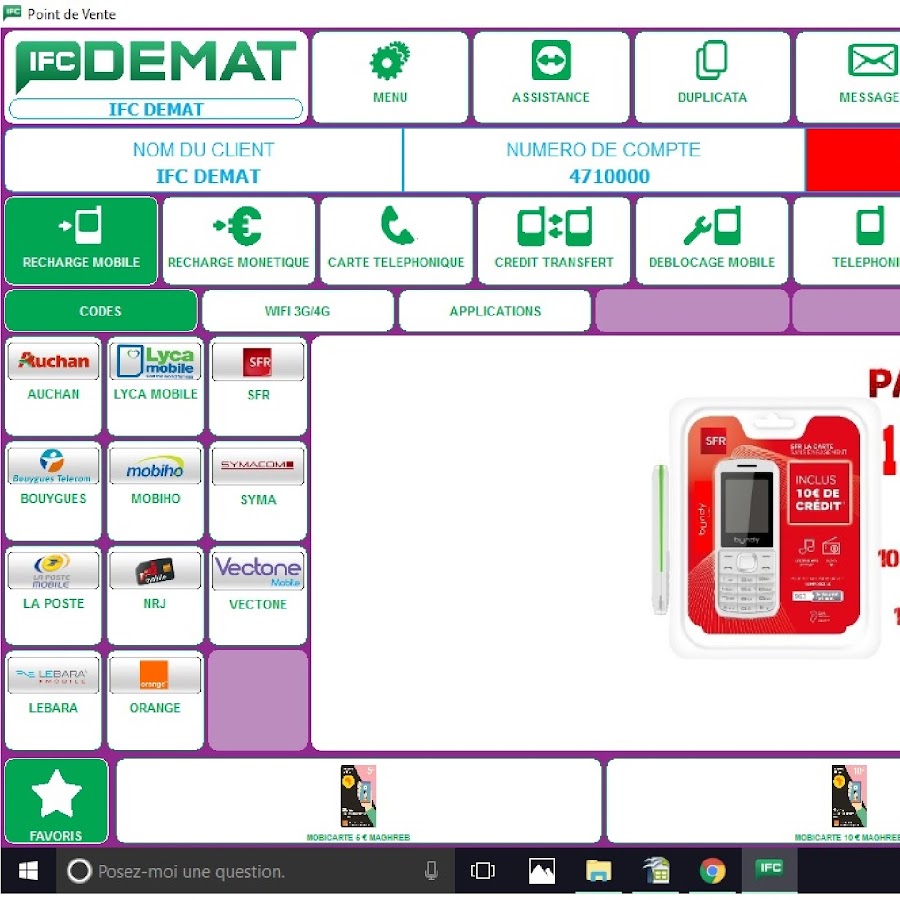Switch to the APPLICATIONS tab
The height and width of the screenshot is (900, 900).
click(x=495, y=311)
